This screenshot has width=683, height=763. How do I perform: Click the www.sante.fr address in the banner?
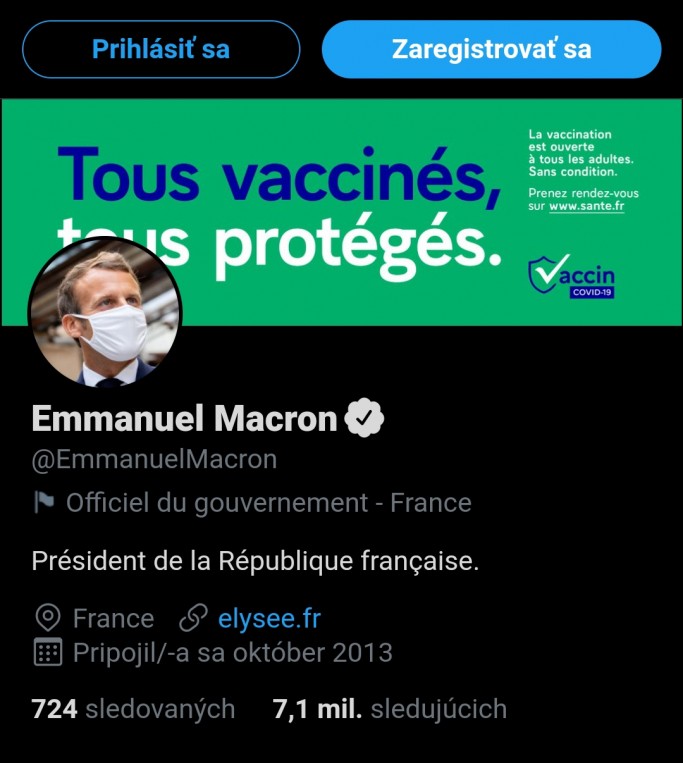(586, 206)
